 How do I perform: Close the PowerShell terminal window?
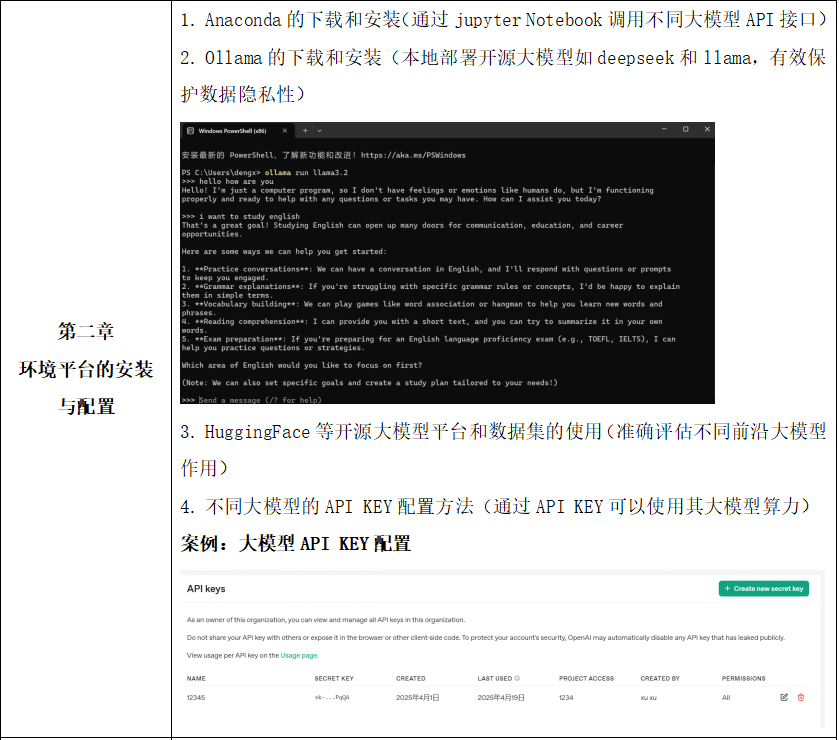(707, 129)
